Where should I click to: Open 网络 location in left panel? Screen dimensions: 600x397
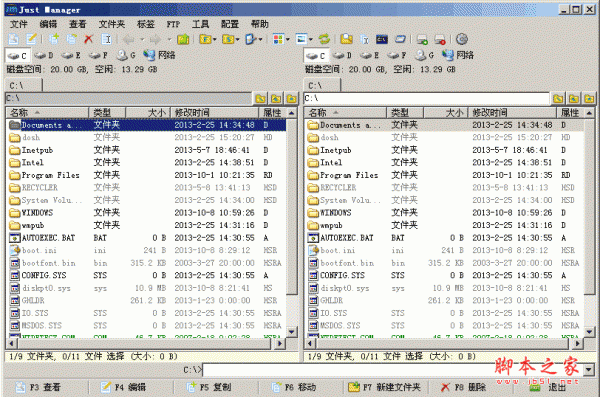tap(160, 56)
